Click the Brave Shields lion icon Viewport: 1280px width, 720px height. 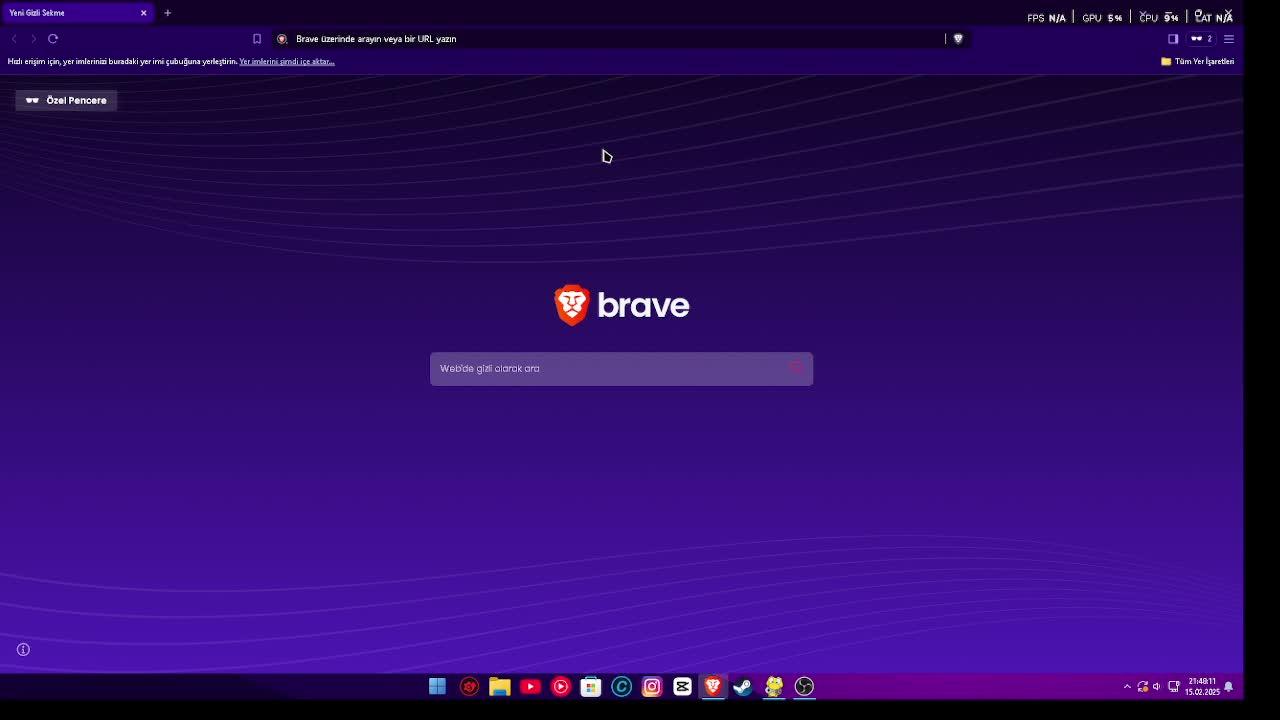958,39
